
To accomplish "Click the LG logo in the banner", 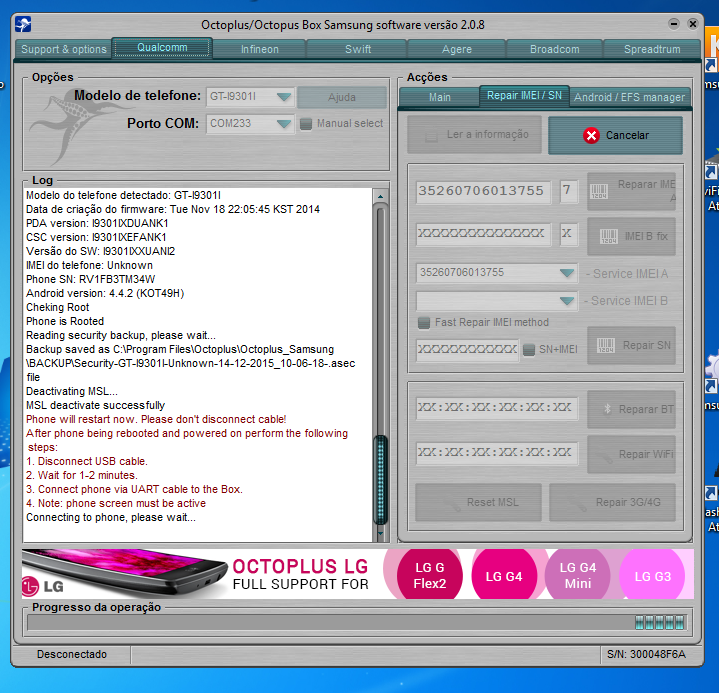I will (x=42, y=586).
